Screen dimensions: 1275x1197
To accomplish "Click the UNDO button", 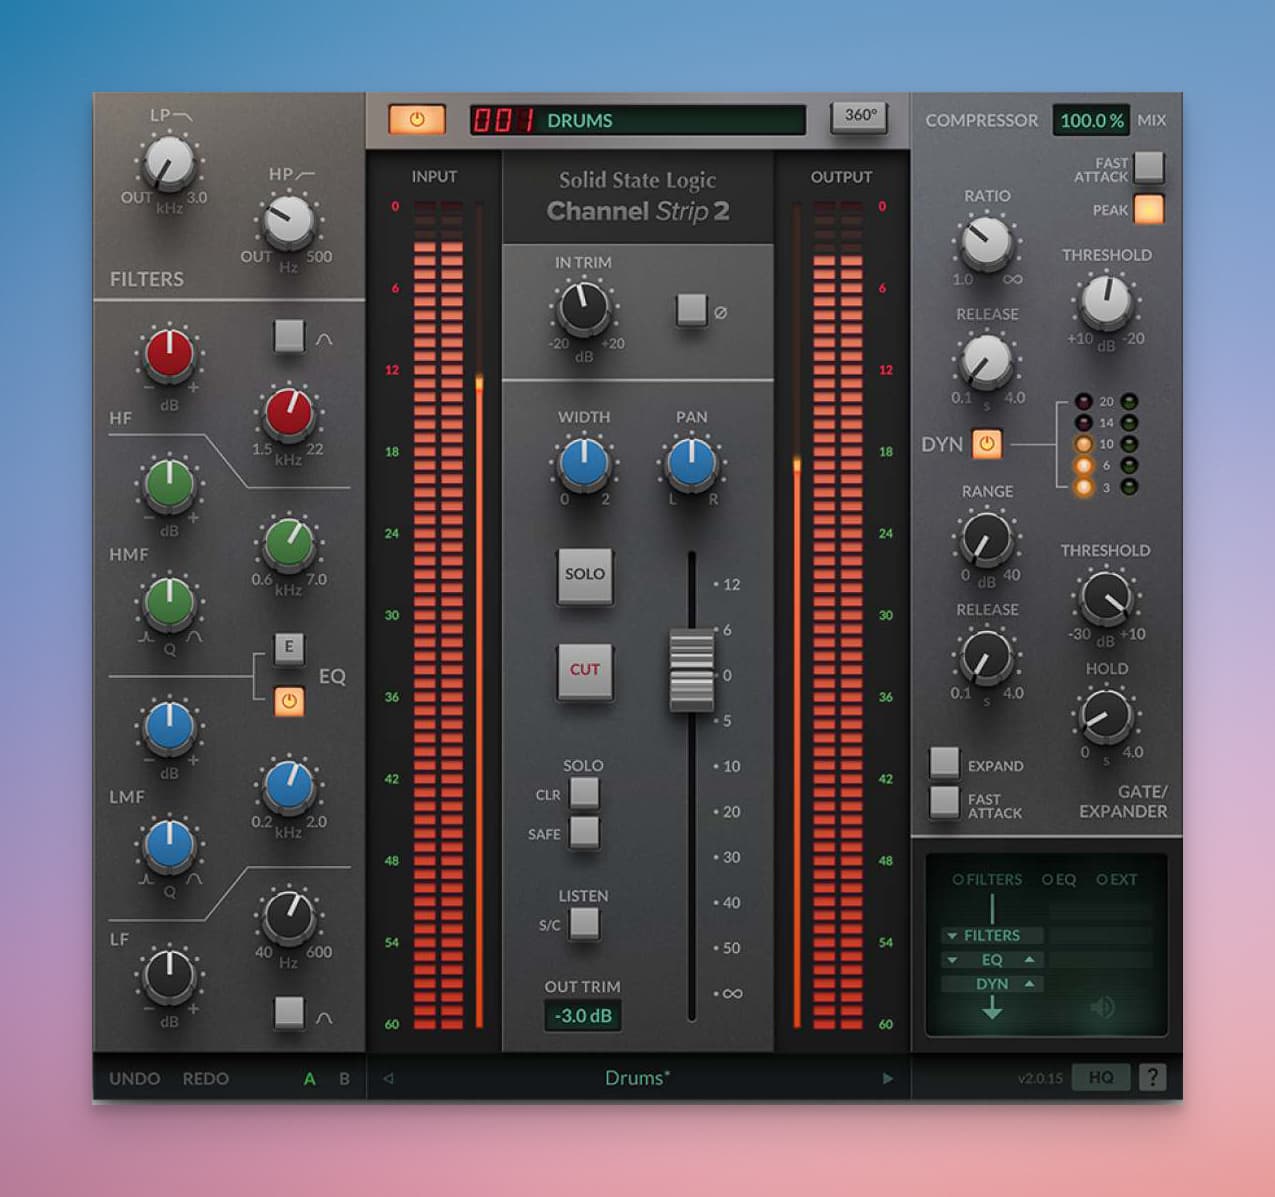I will [x=134, y=1079].
